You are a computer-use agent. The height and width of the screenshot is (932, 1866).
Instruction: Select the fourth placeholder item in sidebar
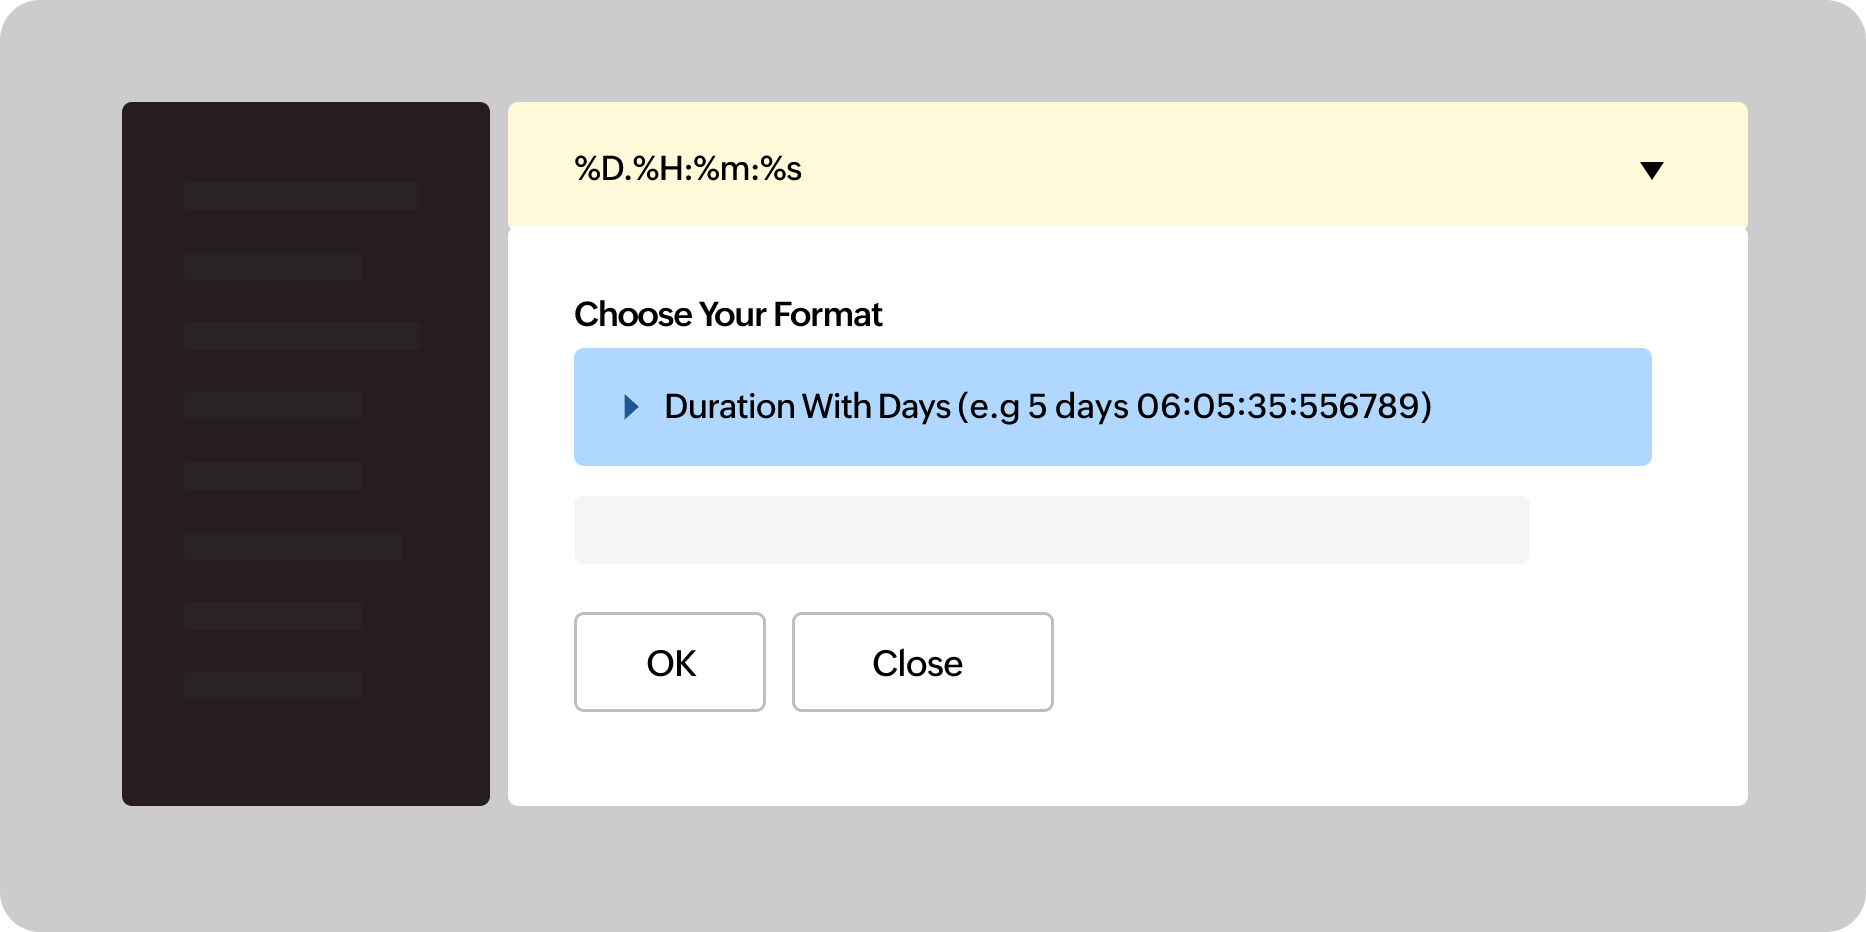(x=273, y=406)
